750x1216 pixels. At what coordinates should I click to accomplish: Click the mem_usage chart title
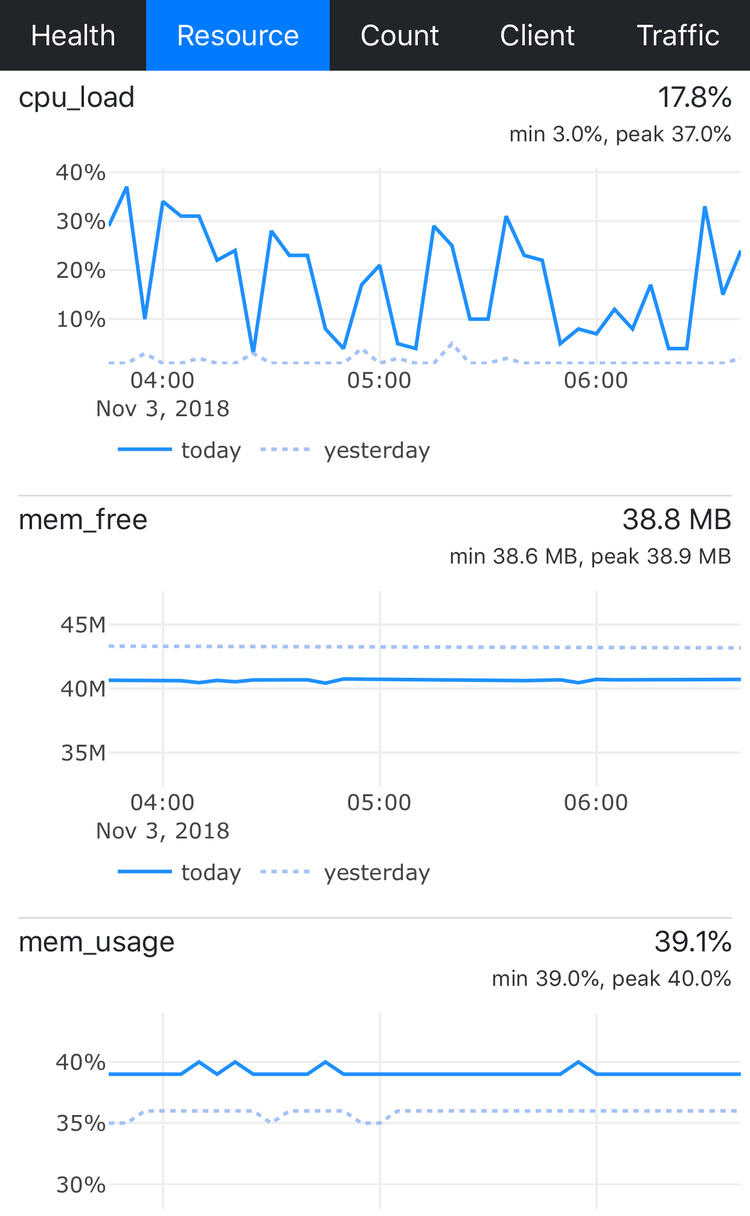pos(97,942)
